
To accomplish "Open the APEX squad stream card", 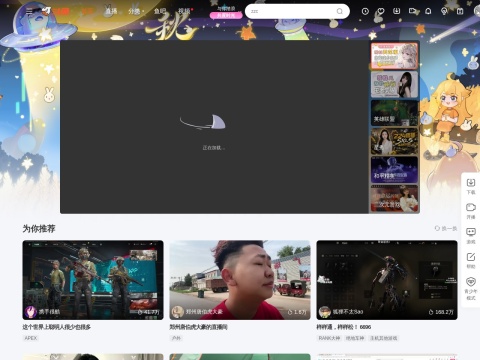I will pos(93,280).
